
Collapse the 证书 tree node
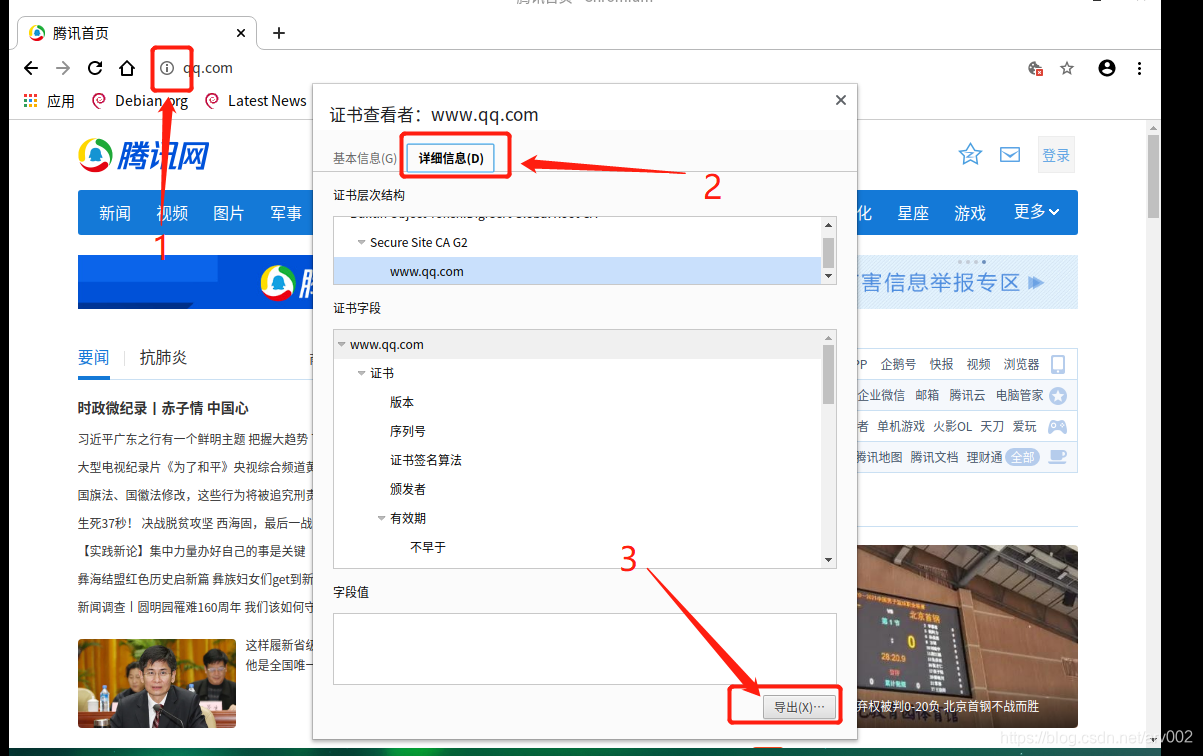click(362, 371)
